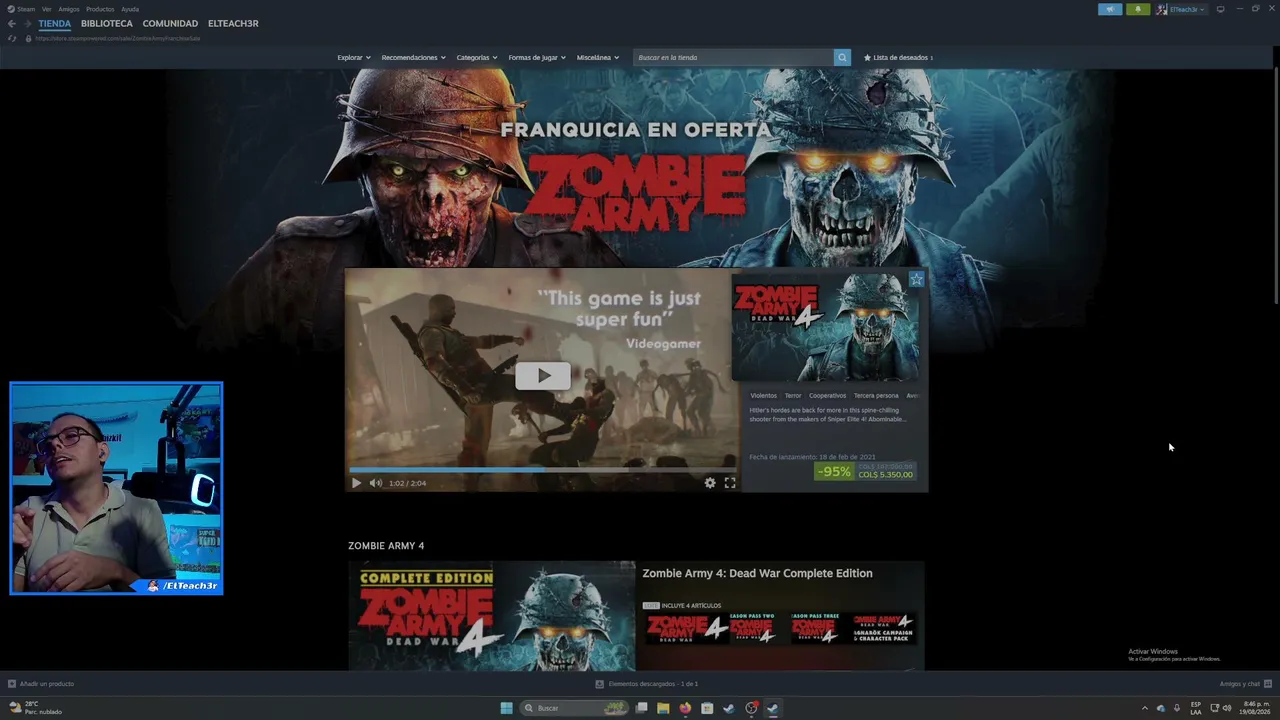Open Lista de deseos wishlist link
Image resolution: width=1280 pixels, height=720 pixels.
coord(898,57)
